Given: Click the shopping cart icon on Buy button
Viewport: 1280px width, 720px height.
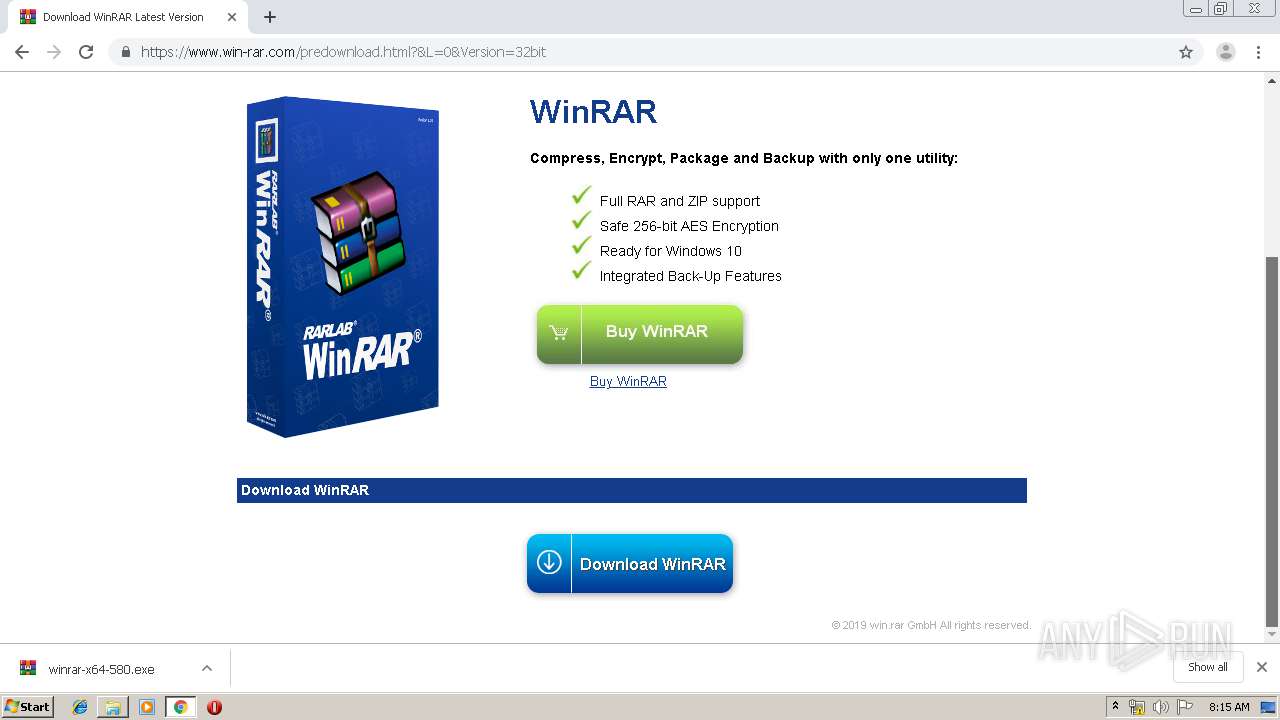Looking at the screenshot, I should click(559, 333).
